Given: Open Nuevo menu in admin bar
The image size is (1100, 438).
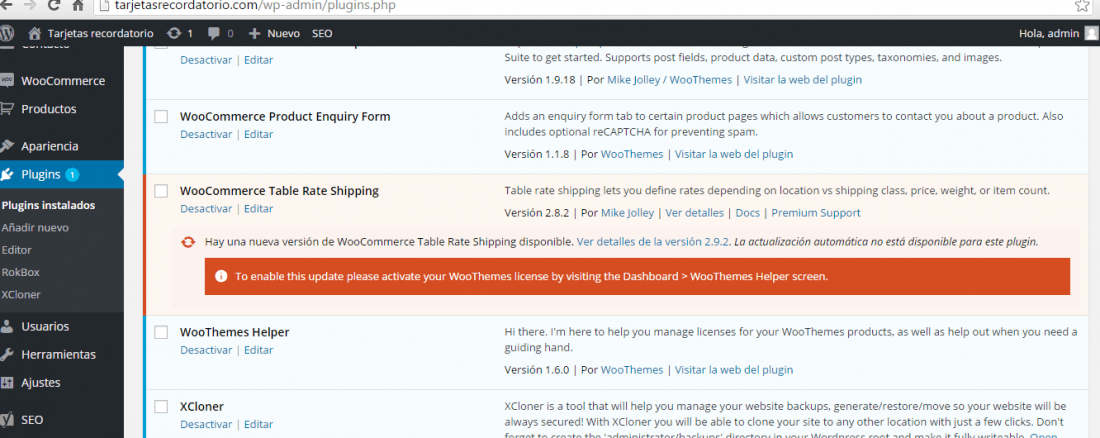Looking at the screenshot, I should 283,33.
